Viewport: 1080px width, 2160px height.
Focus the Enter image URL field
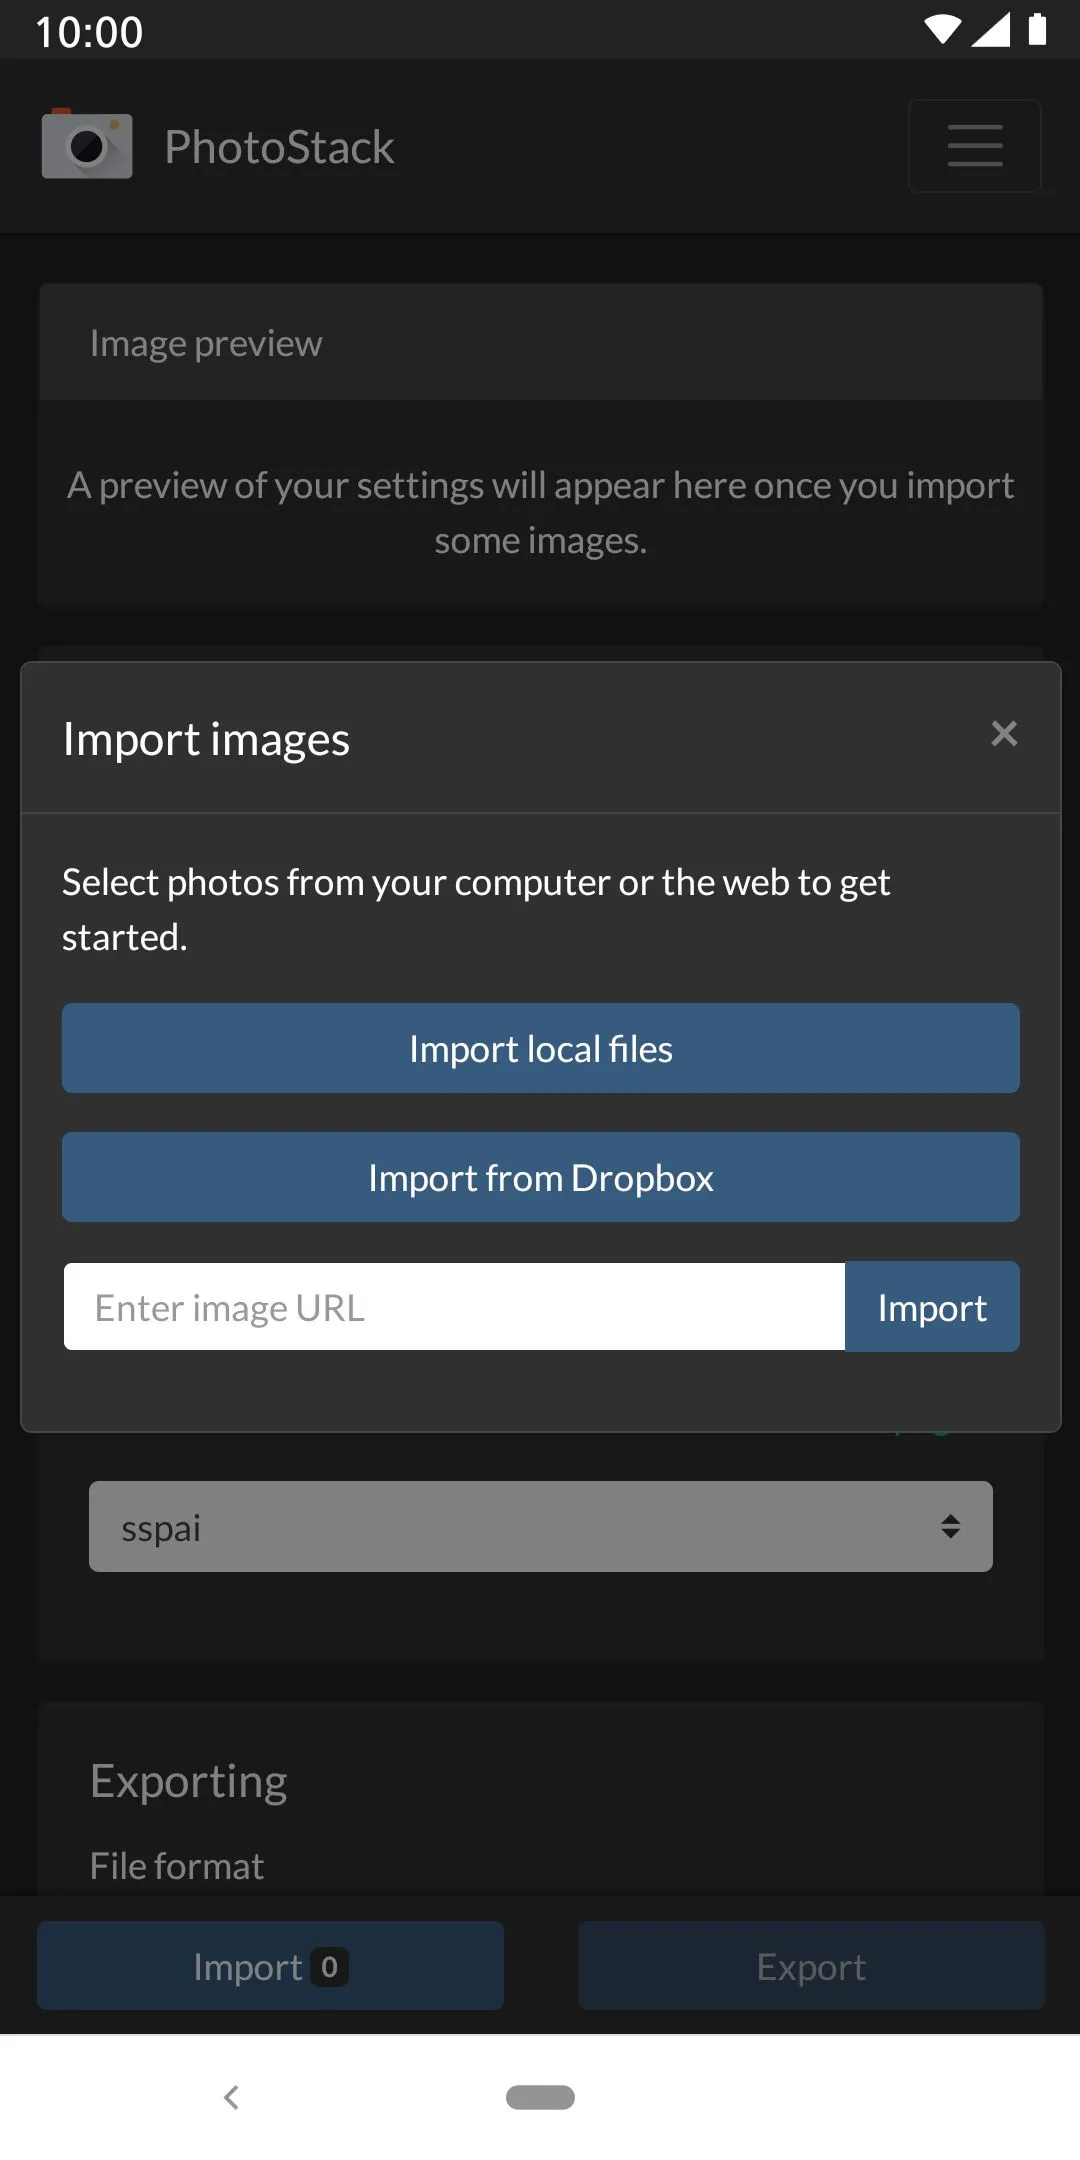point(454,1307)
